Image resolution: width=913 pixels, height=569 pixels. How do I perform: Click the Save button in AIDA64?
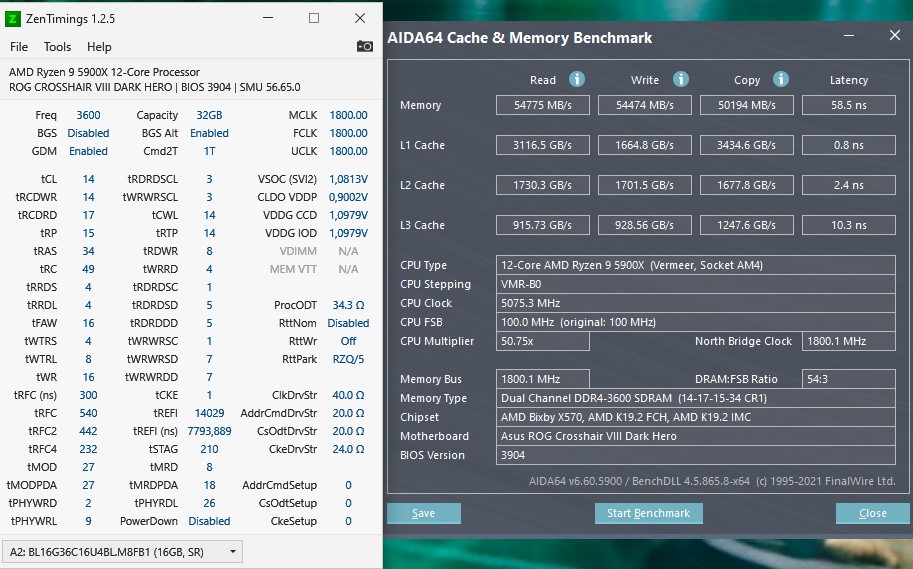[424, 513]
